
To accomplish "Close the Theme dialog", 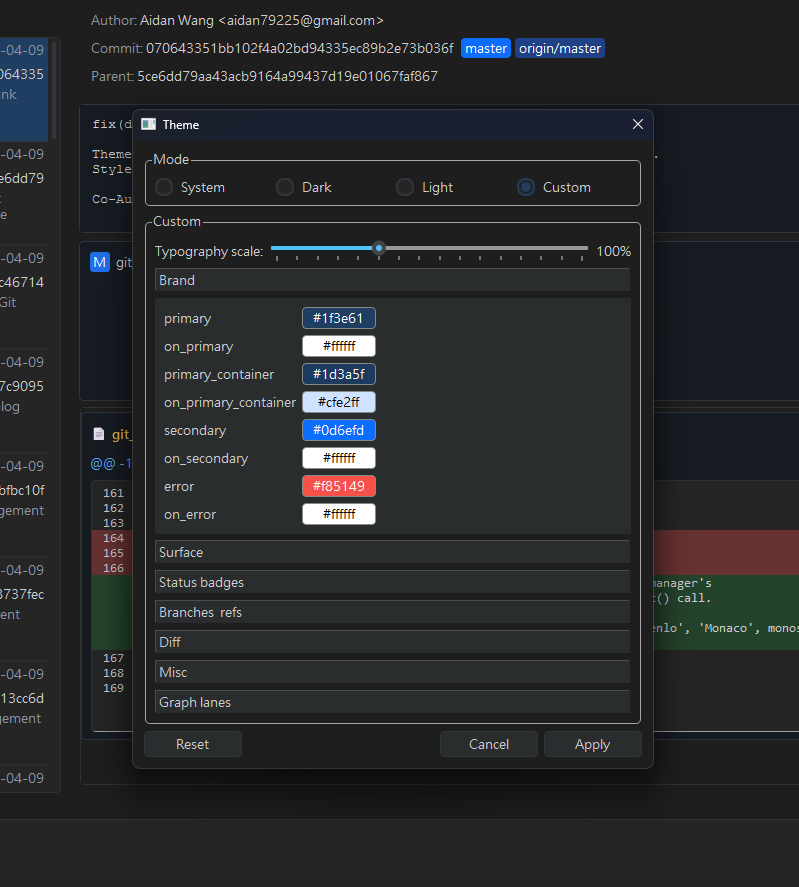I will click(x=638, y=124).
